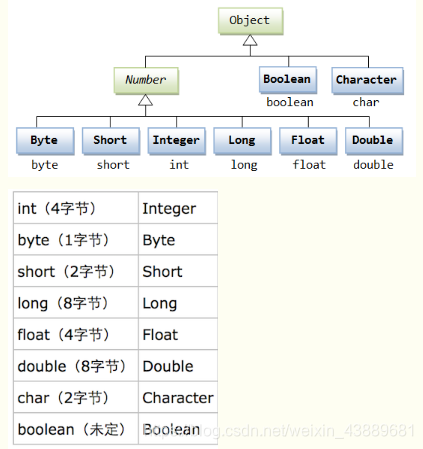Select table cell 'long（8字节）'

click(76, 302)
